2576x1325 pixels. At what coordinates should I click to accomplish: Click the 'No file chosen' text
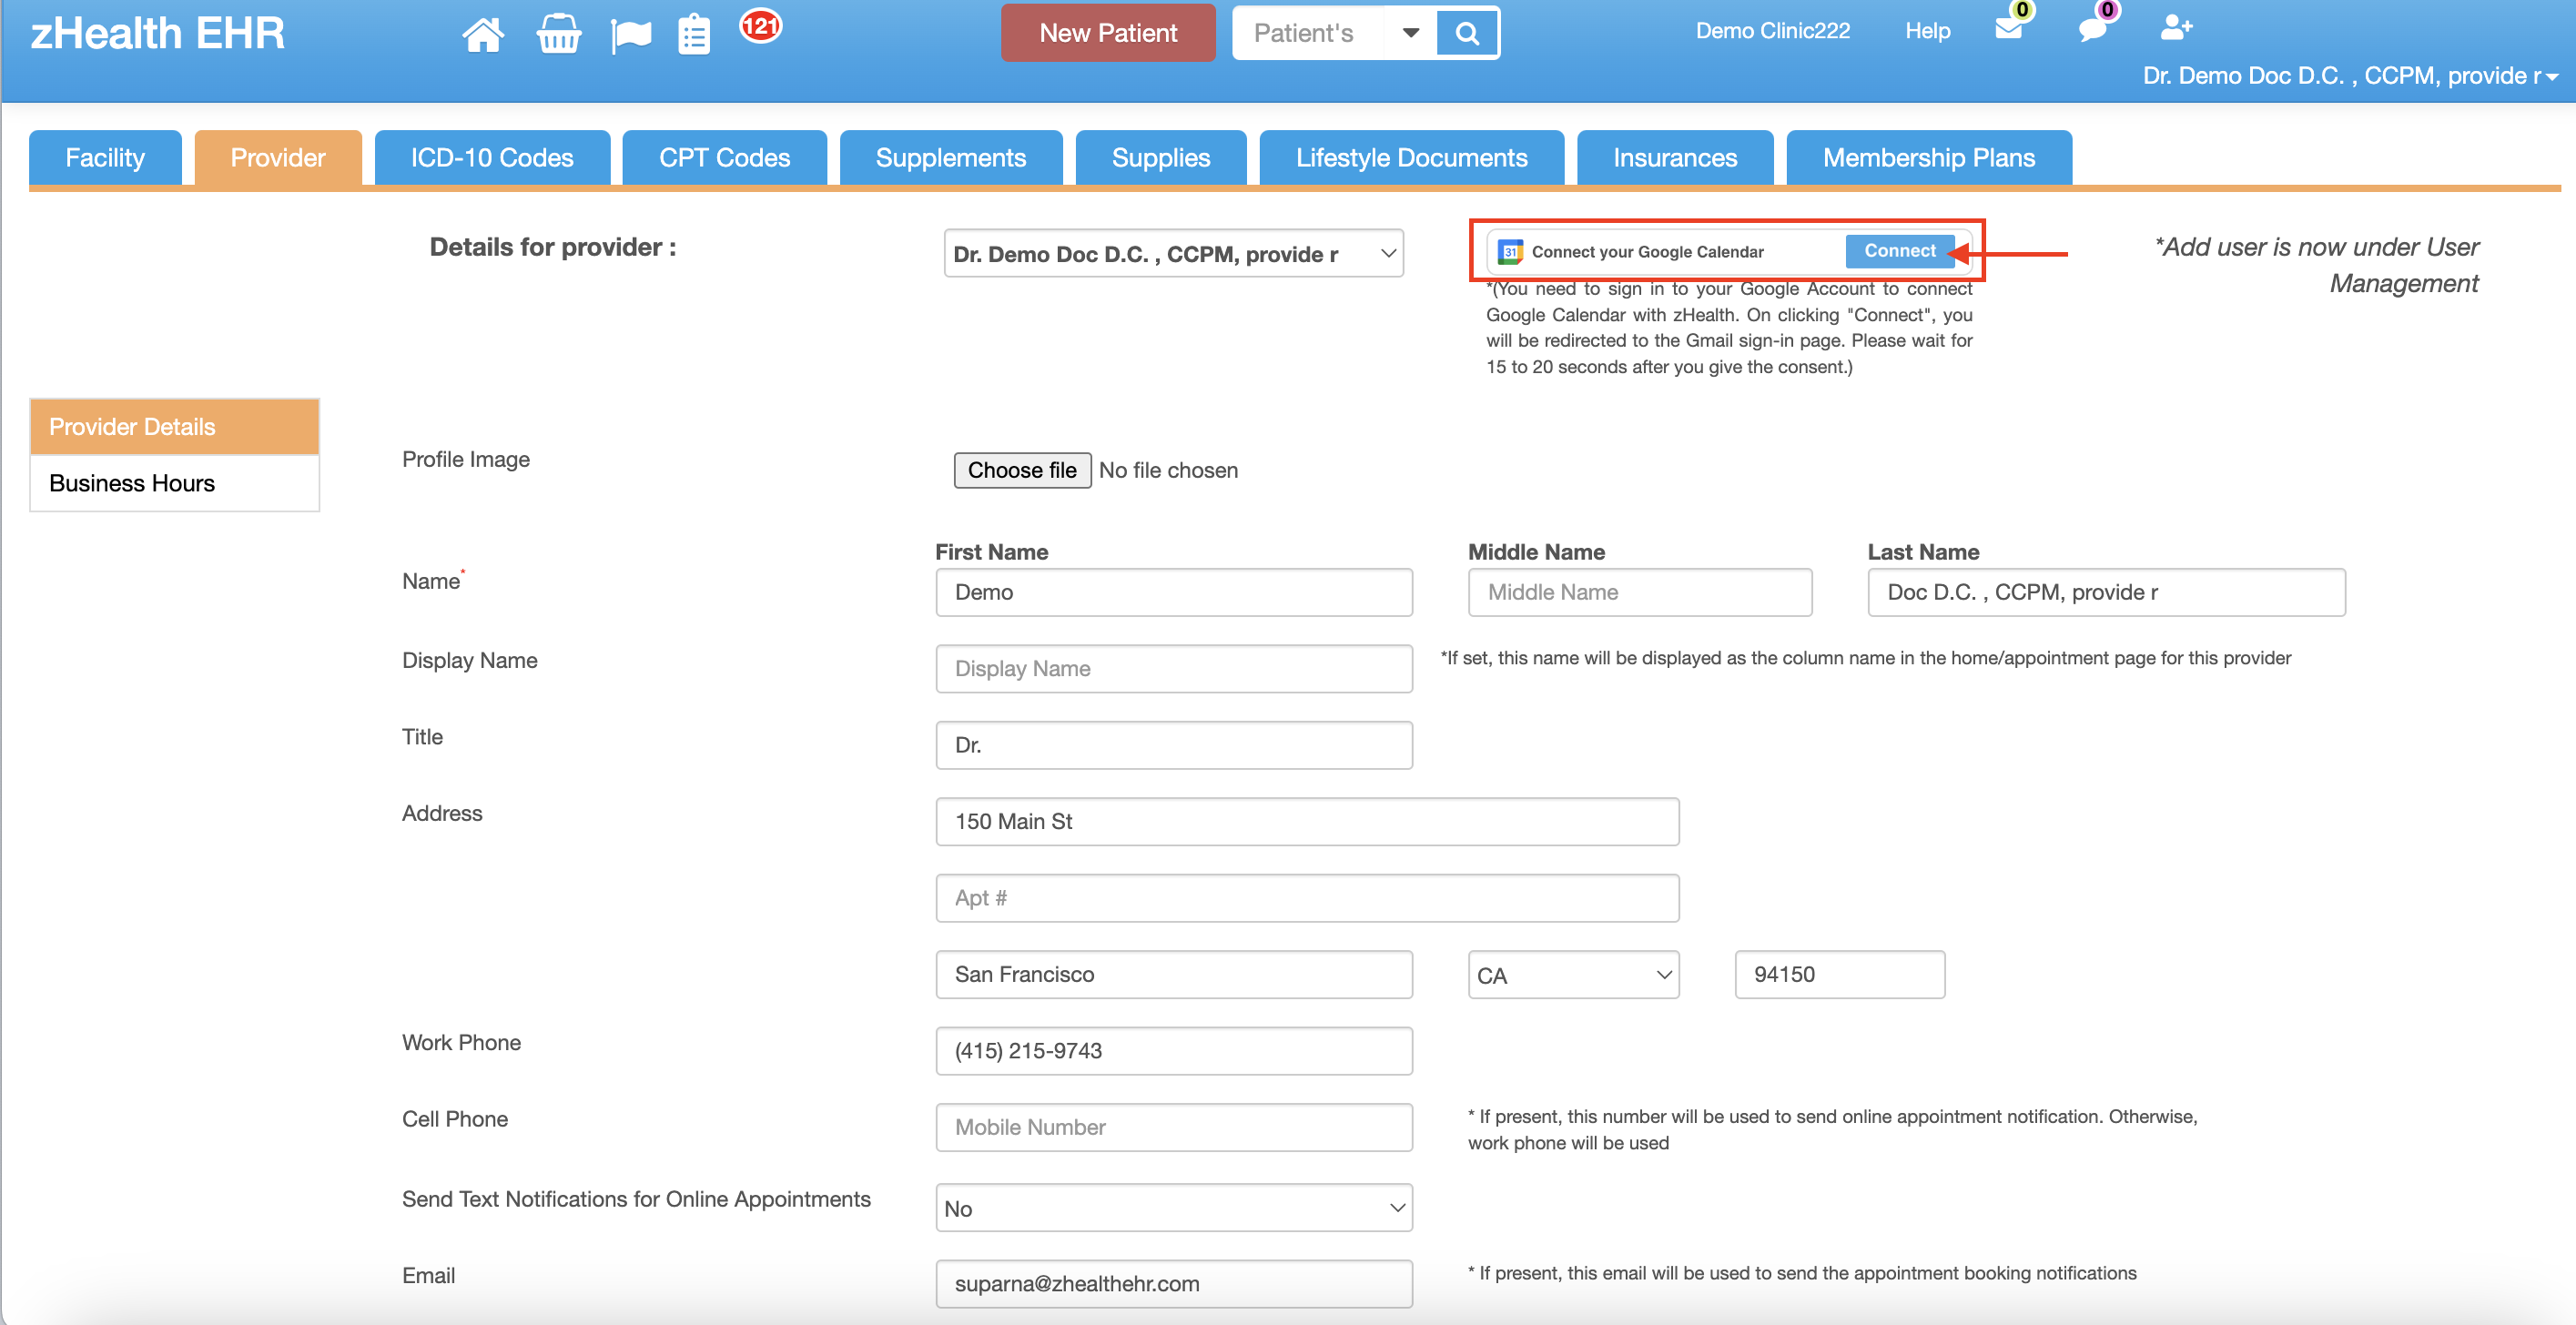[1168, 470]
